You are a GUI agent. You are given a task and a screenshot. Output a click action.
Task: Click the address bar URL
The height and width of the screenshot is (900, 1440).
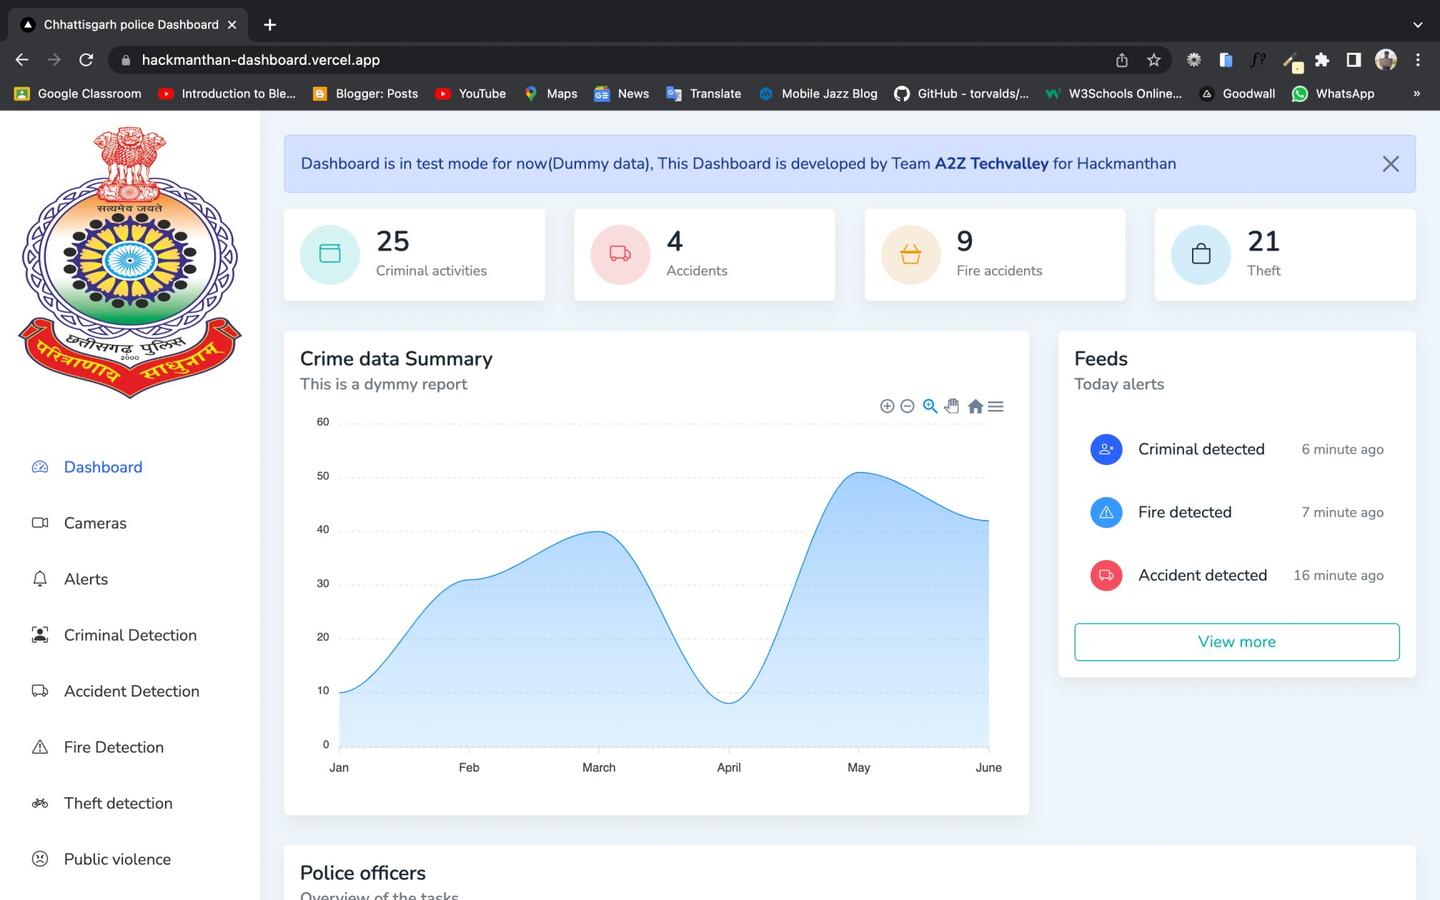coord(260,60)
